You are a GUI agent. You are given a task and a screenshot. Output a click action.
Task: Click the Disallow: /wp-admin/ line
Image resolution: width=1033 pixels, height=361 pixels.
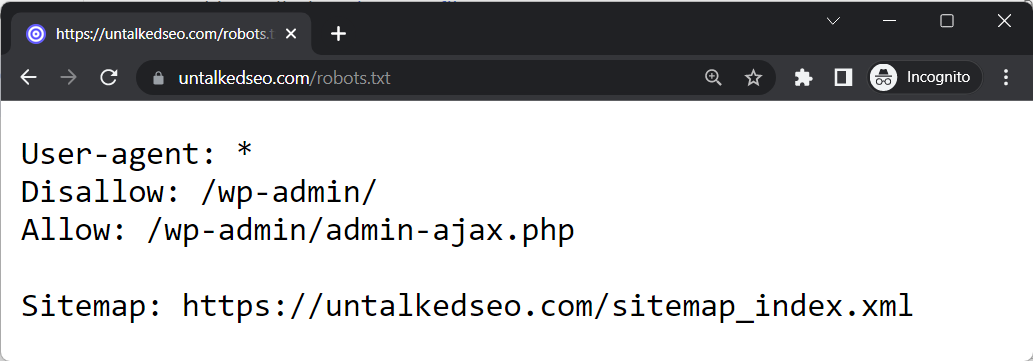[x=199, y=193]
